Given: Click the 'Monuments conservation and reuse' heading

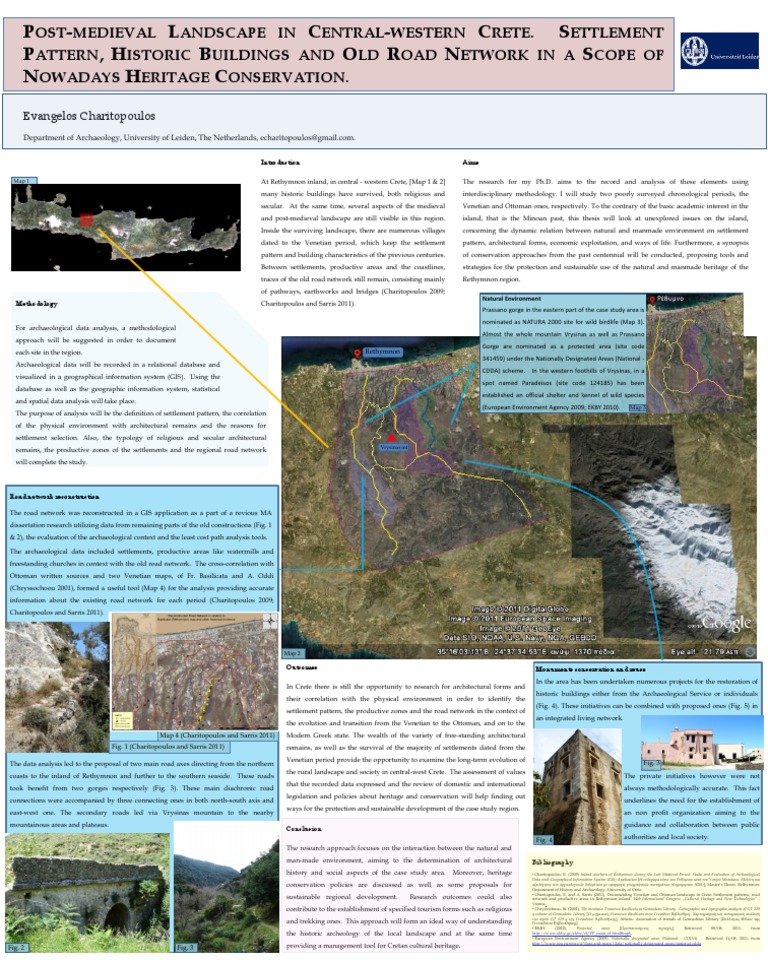Looking at the screenshot, I should coord(590,669).
